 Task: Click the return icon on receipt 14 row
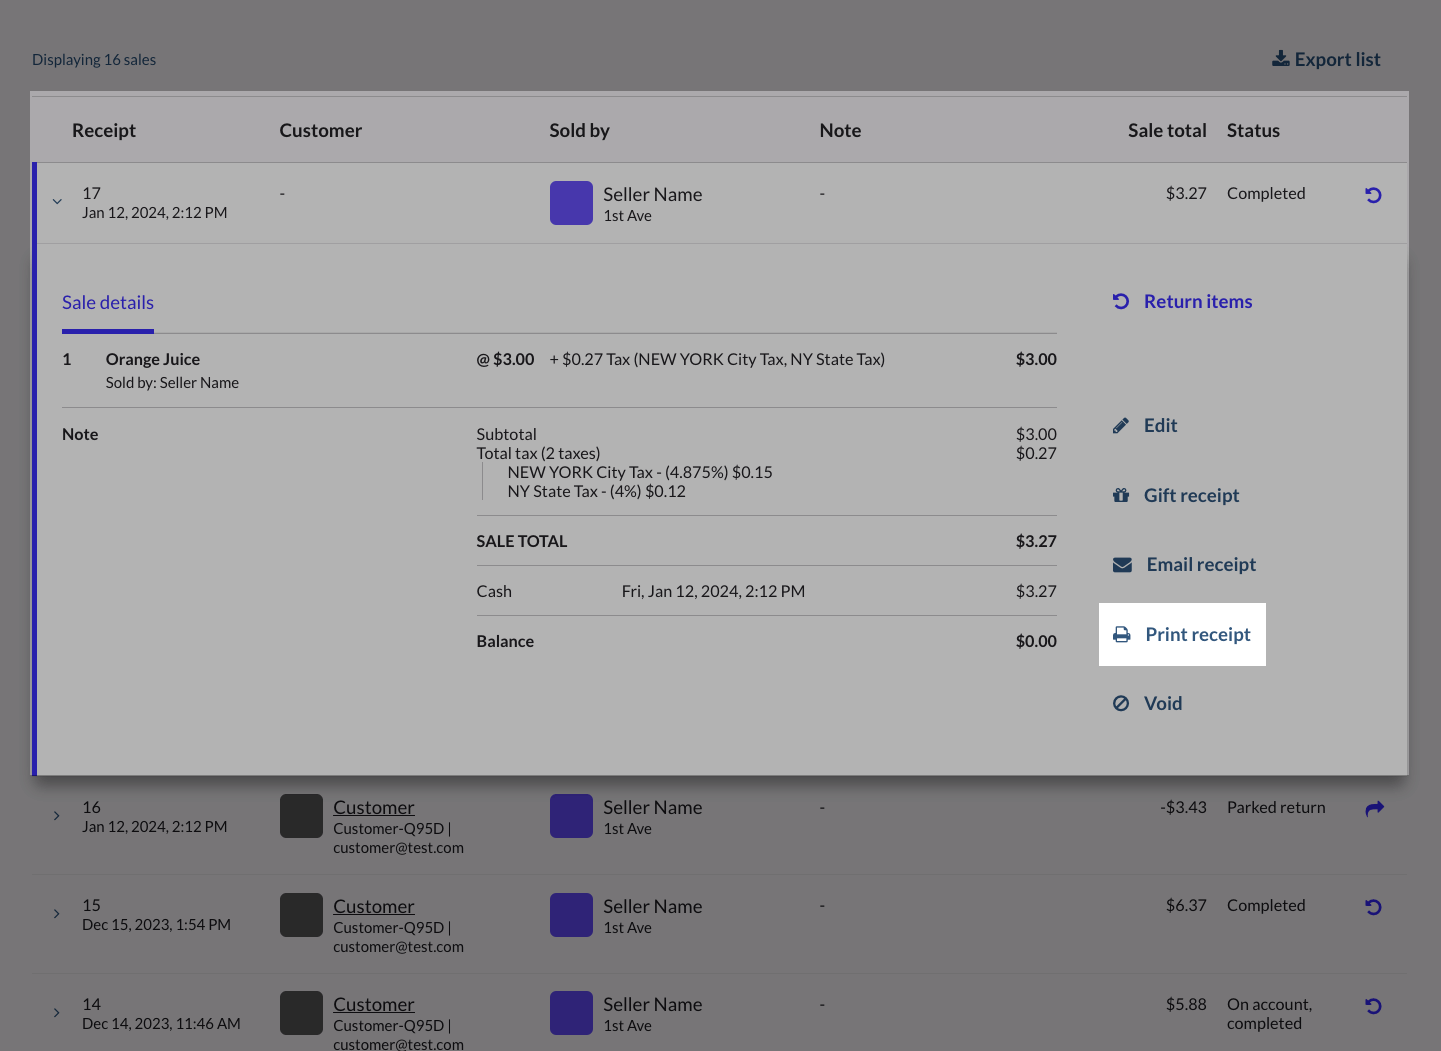[x=1373, y=1006]
